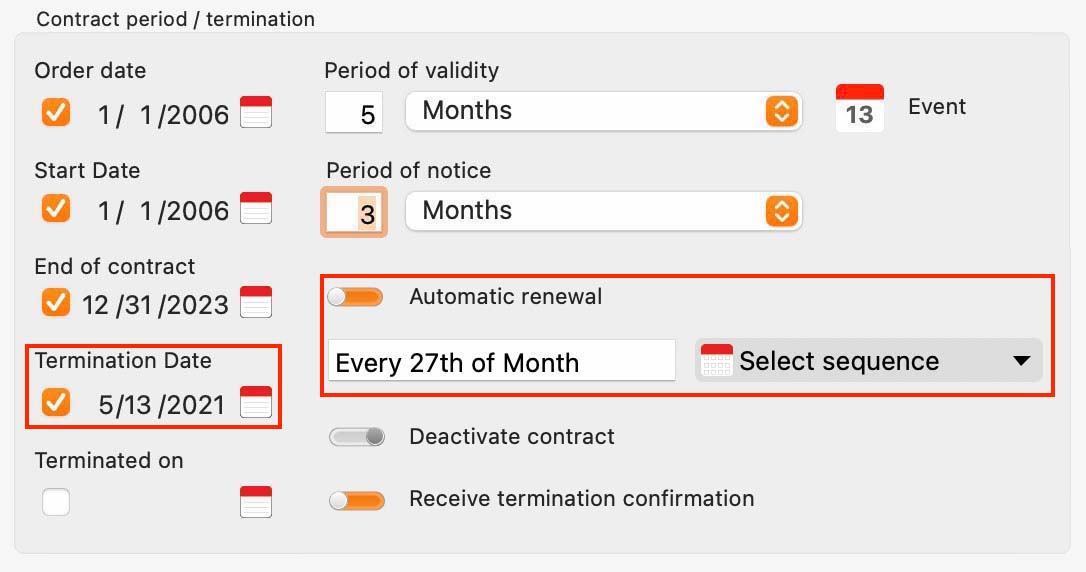
Task: Click the calendar icon in Select sequence
Action: [716, 360]
